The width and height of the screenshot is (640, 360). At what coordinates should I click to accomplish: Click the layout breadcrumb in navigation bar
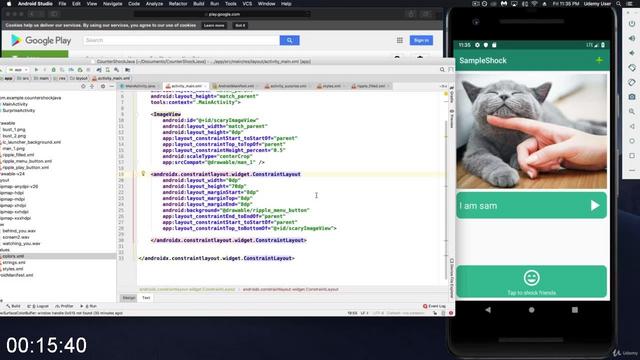point(78,78)
